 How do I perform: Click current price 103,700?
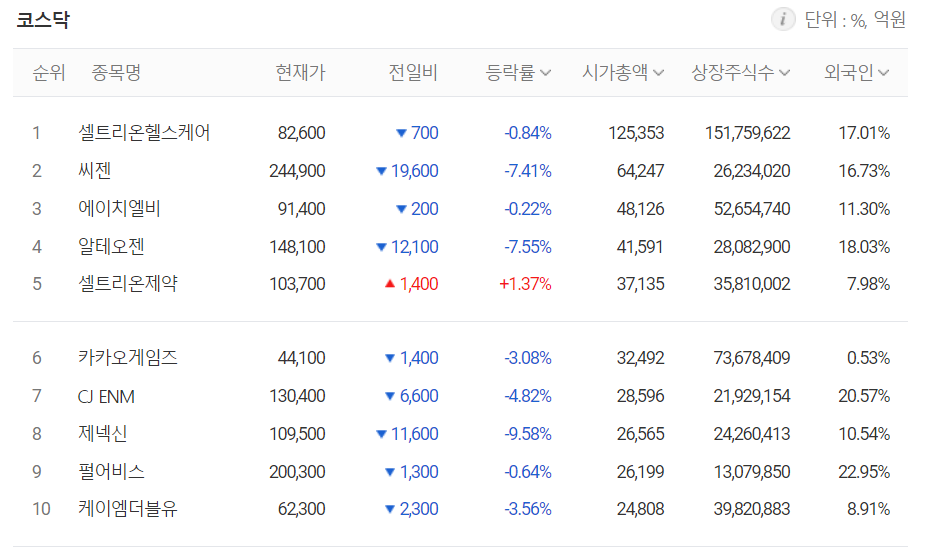click(297, 284)
